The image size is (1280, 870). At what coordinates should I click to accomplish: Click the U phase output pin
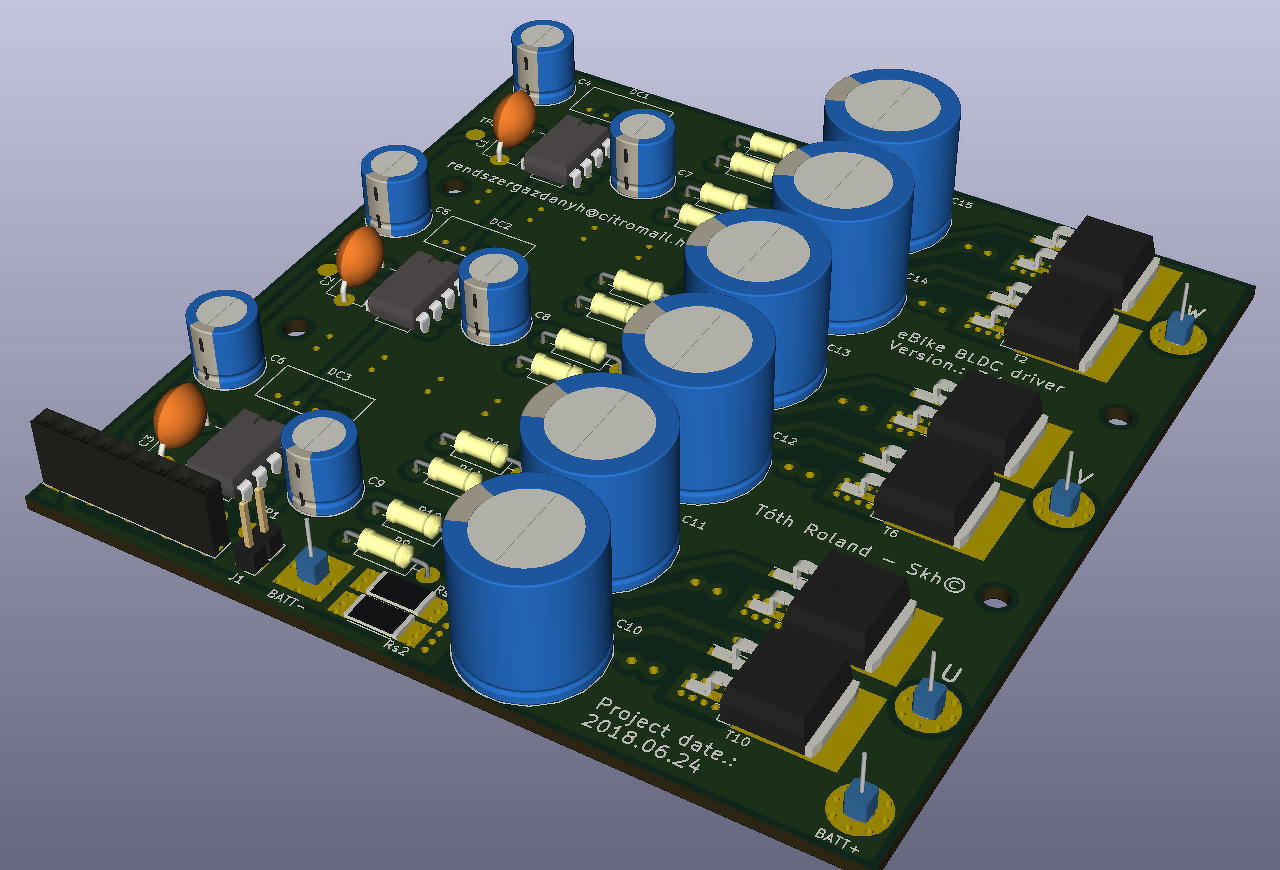(x=929, y=696)
